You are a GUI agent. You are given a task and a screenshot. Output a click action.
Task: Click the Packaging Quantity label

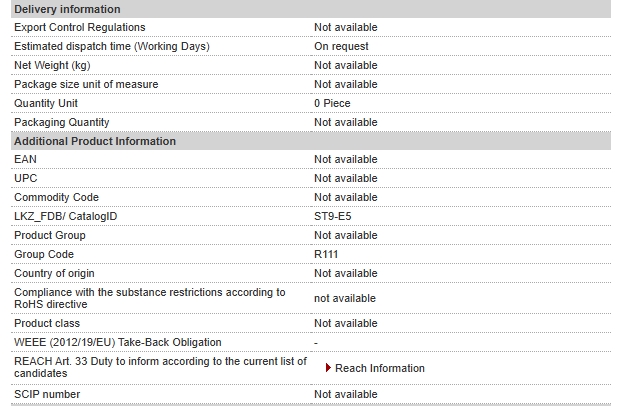tap(61, 122)
